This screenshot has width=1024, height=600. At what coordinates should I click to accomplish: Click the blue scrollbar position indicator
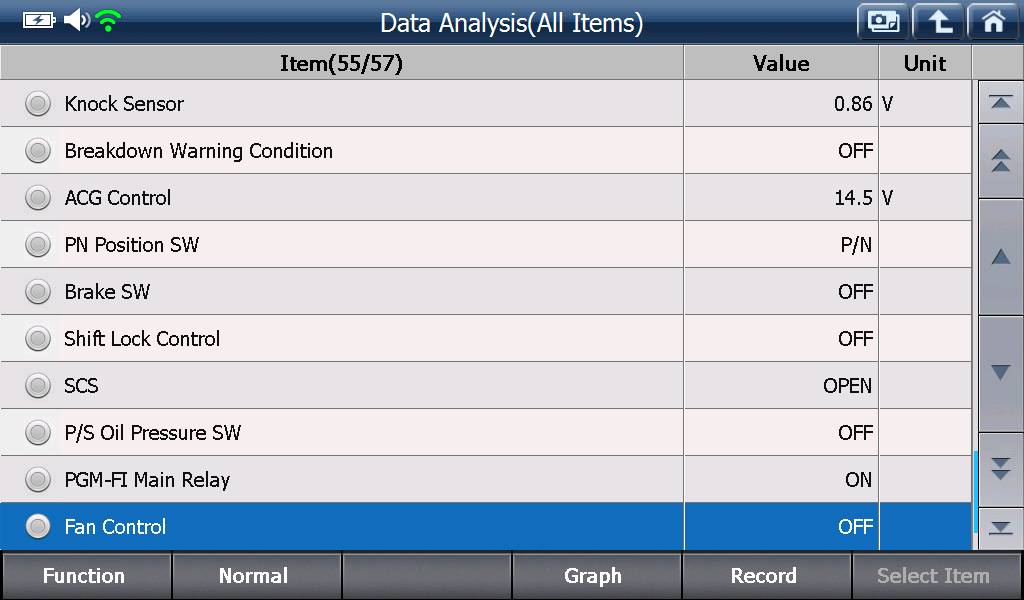point(974,492)
